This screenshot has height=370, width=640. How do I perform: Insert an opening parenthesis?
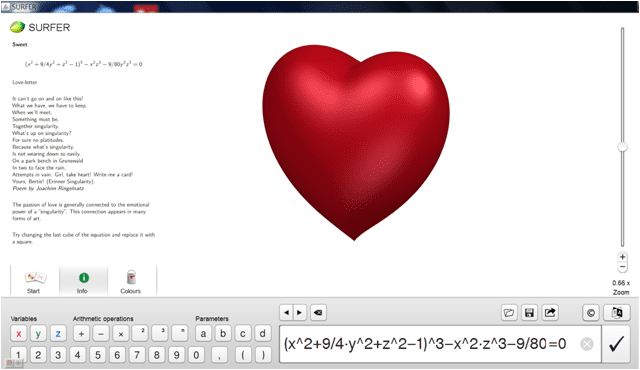click(x=243, y=354)
